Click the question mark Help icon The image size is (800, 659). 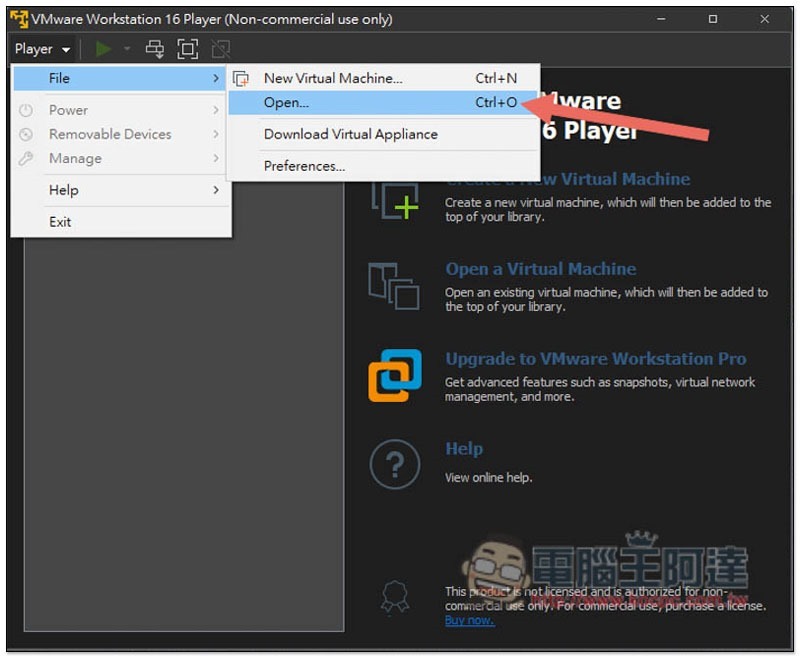394,465
